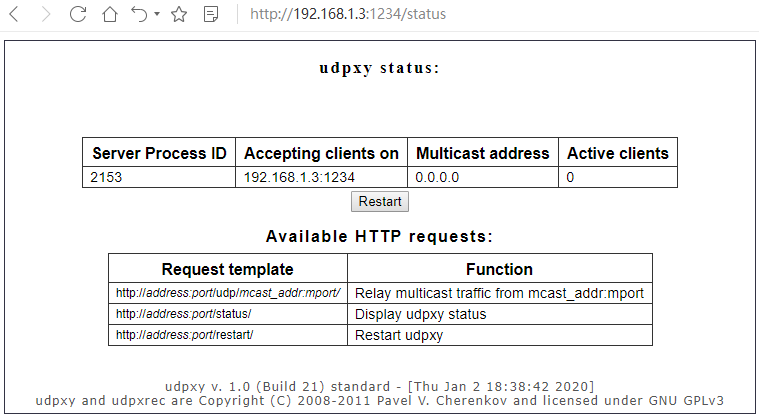Screen dimensions: 759x417
Task: Click the udpxy v. 1.0 build version line
Action: click(380, 386)
